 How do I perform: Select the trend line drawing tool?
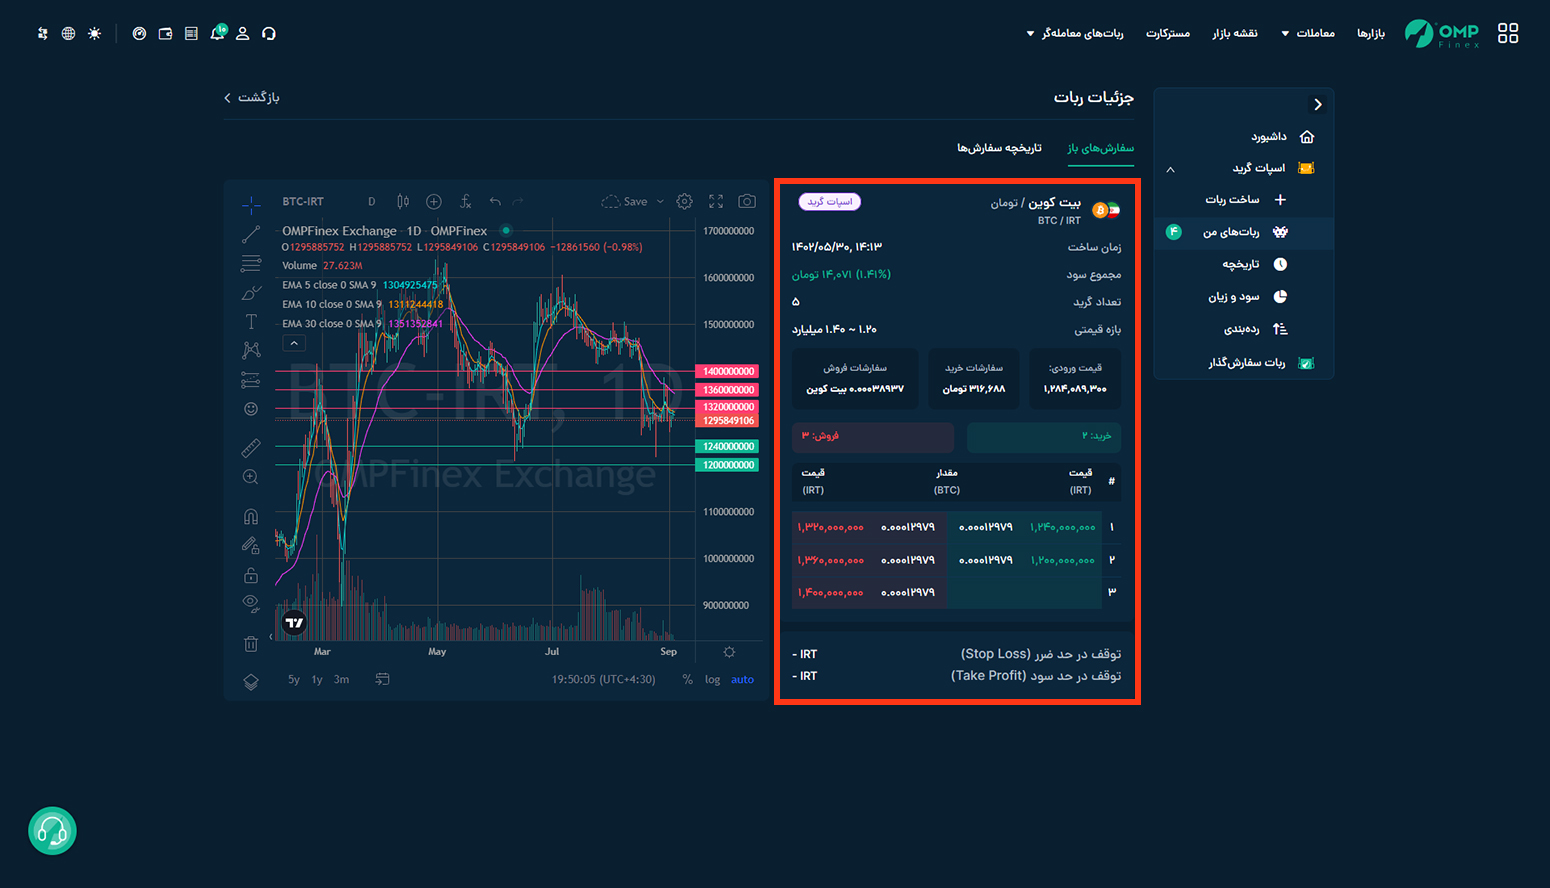click(x=251, y=234)
